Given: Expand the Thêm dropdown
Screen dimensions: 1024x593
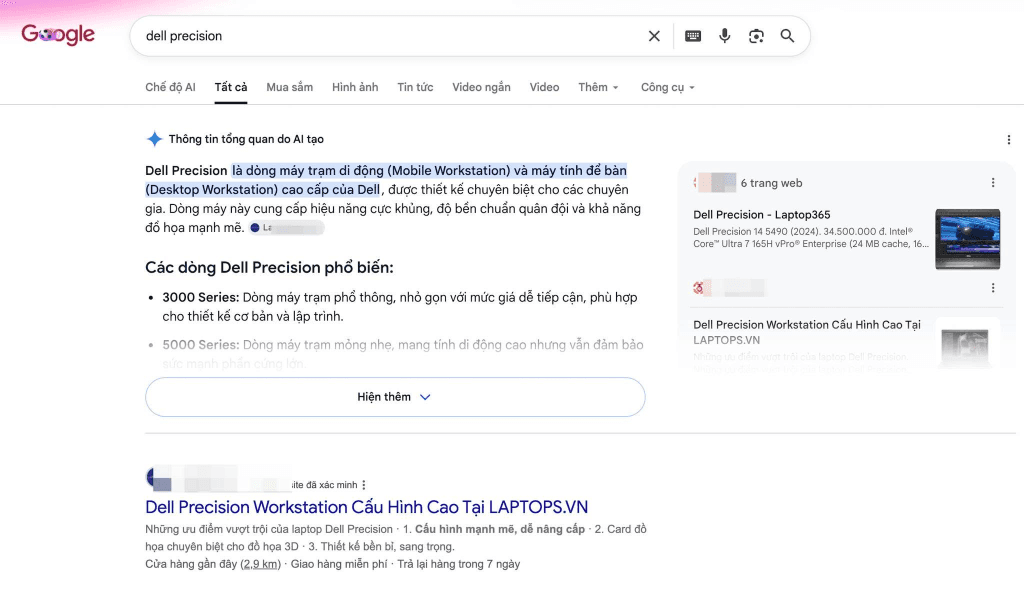Looking at the screenshot, I should tap(598, 87).
